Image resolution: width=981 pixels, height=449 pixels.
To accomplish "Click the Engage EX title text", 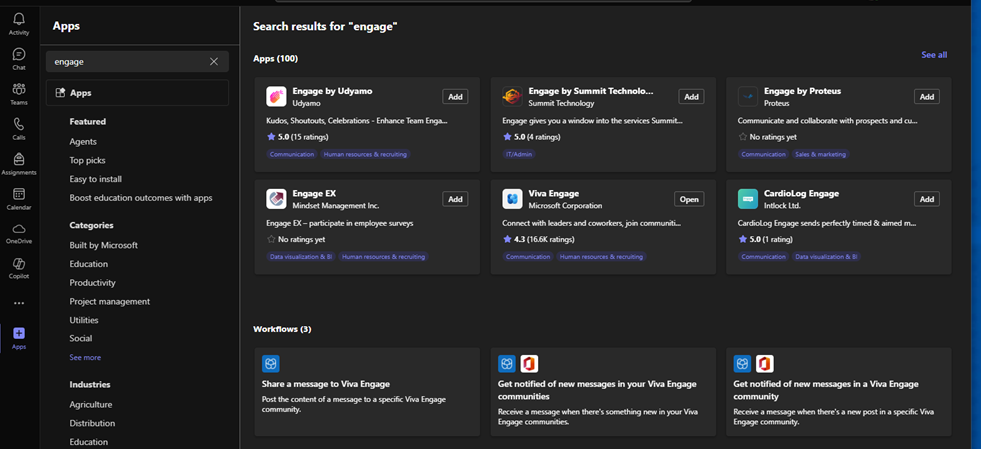I will point(314,194).
